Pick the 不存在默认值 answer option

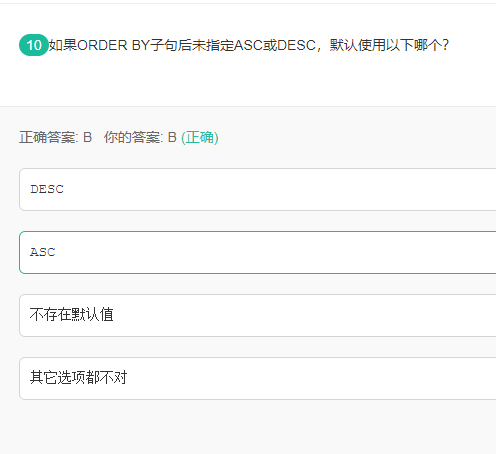(258, 315)
